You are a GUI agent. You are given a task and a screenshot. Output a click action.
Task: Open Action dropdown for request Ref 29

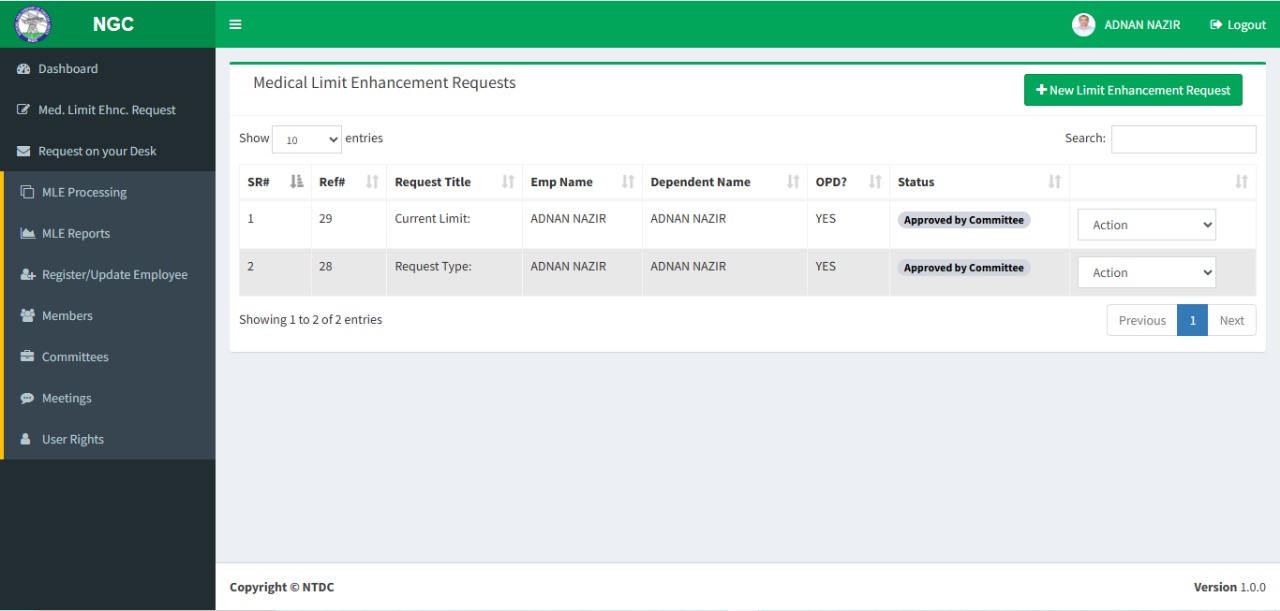(x=1146, y=225)
